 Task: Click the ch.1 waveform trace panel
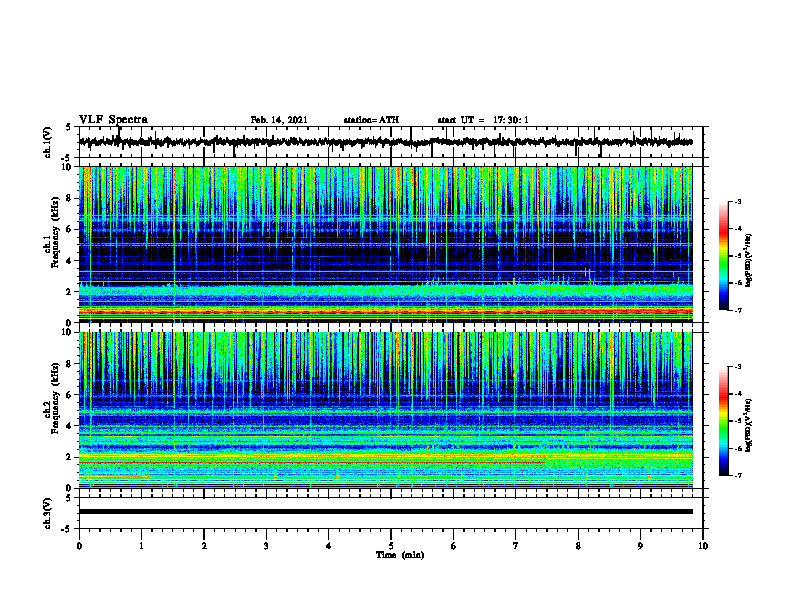391,142
